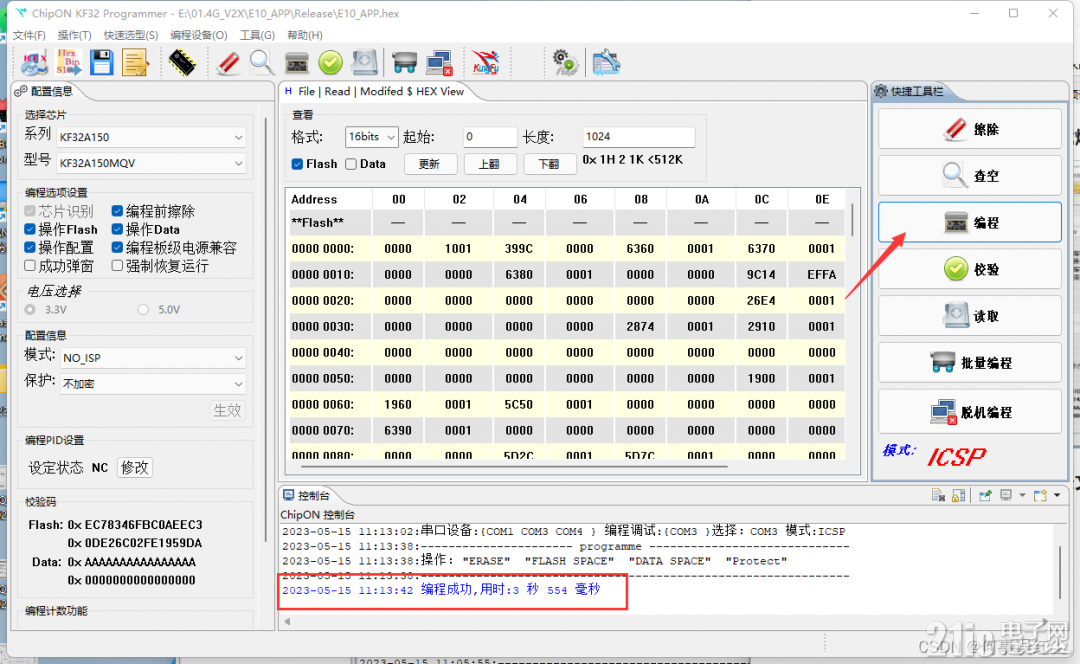The image size is (1080, 664).
Task: Click the wrench tools toolbar icon
Action: point(606,63)
